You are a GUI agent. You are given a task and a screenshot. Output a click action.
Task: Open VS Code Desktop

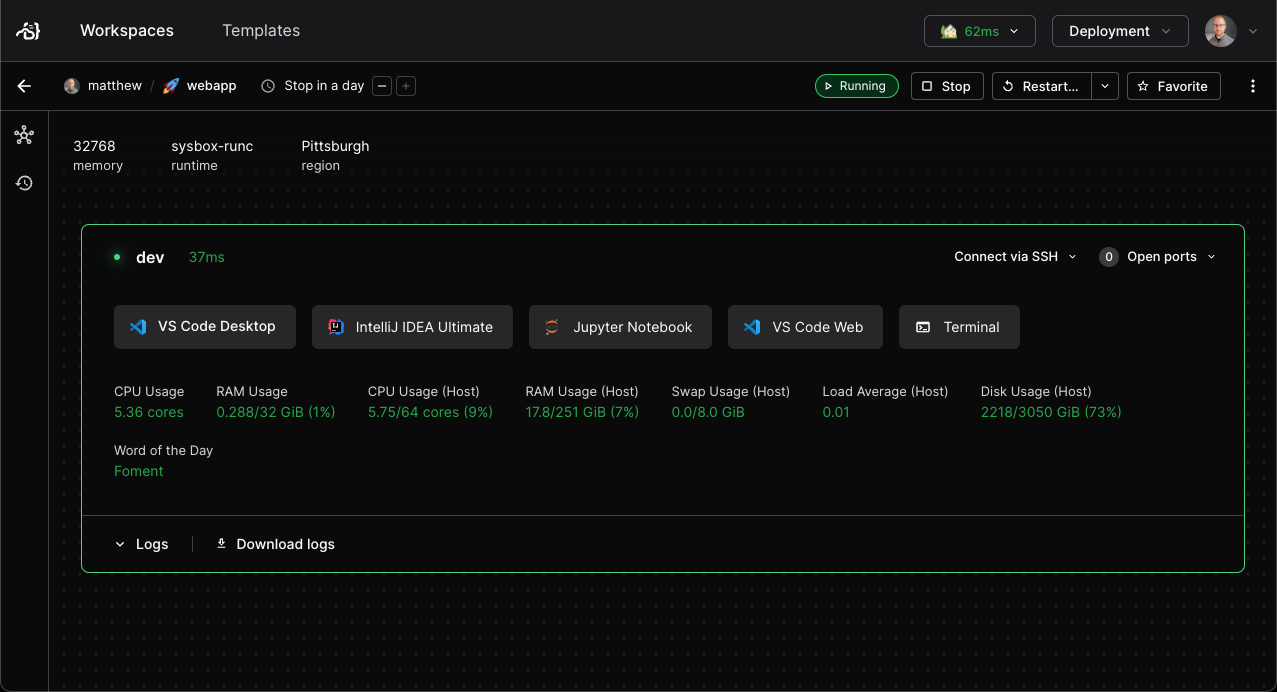204,326
